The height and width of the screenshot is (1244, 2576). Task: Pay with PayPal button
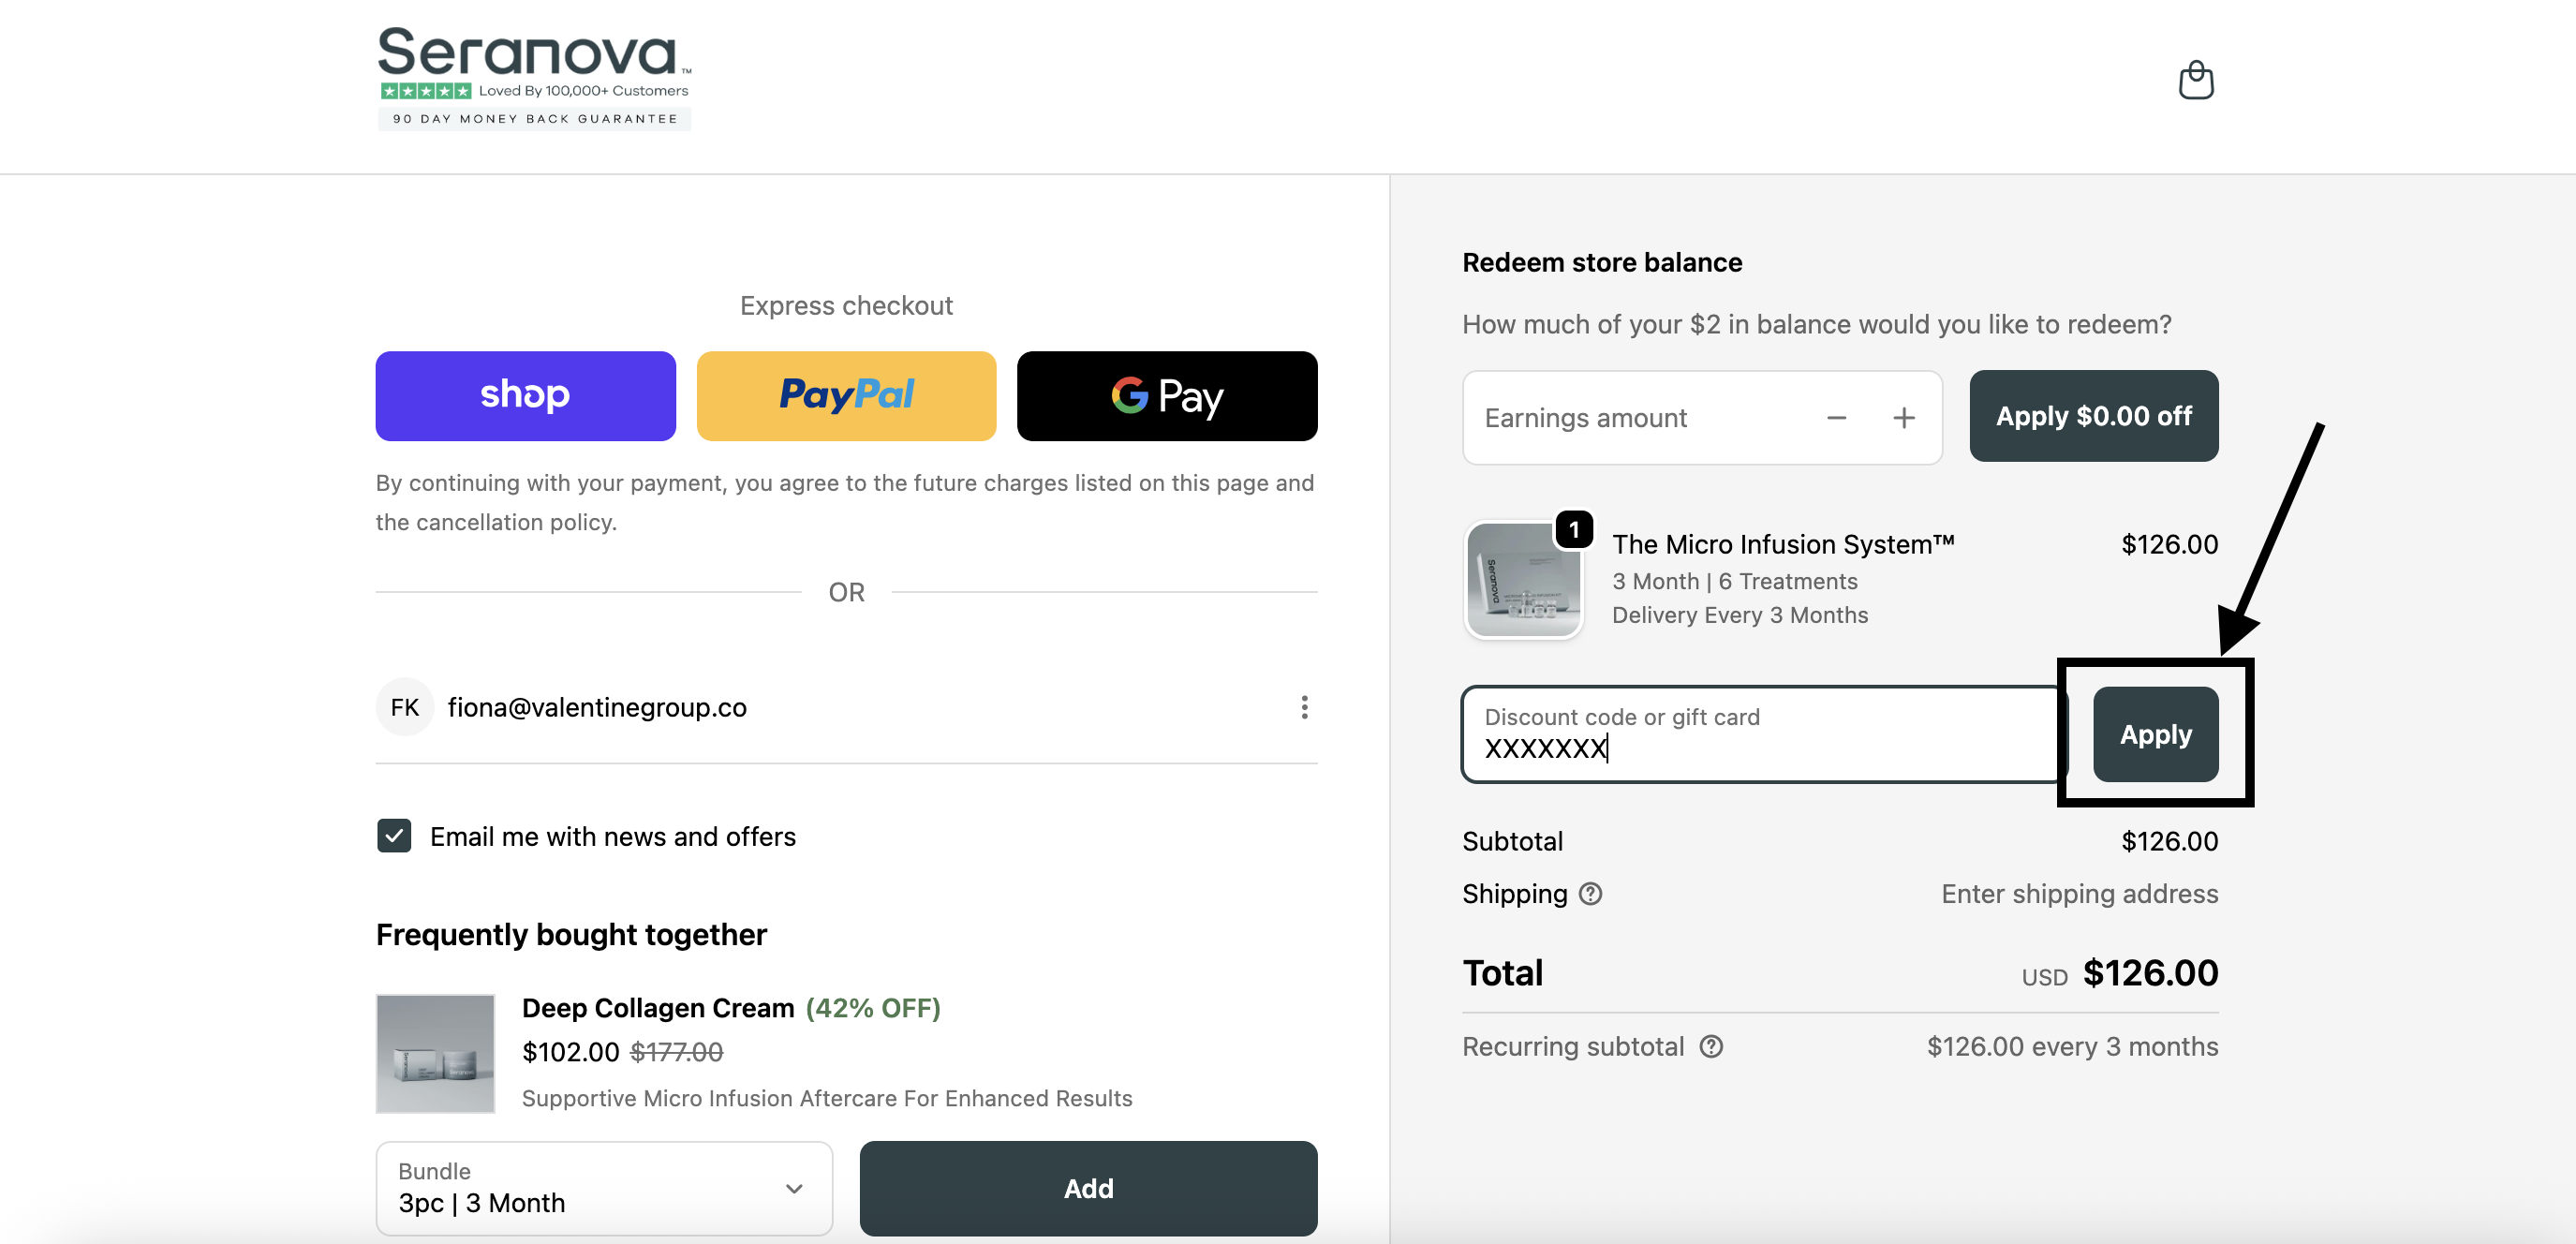point(846,395)
